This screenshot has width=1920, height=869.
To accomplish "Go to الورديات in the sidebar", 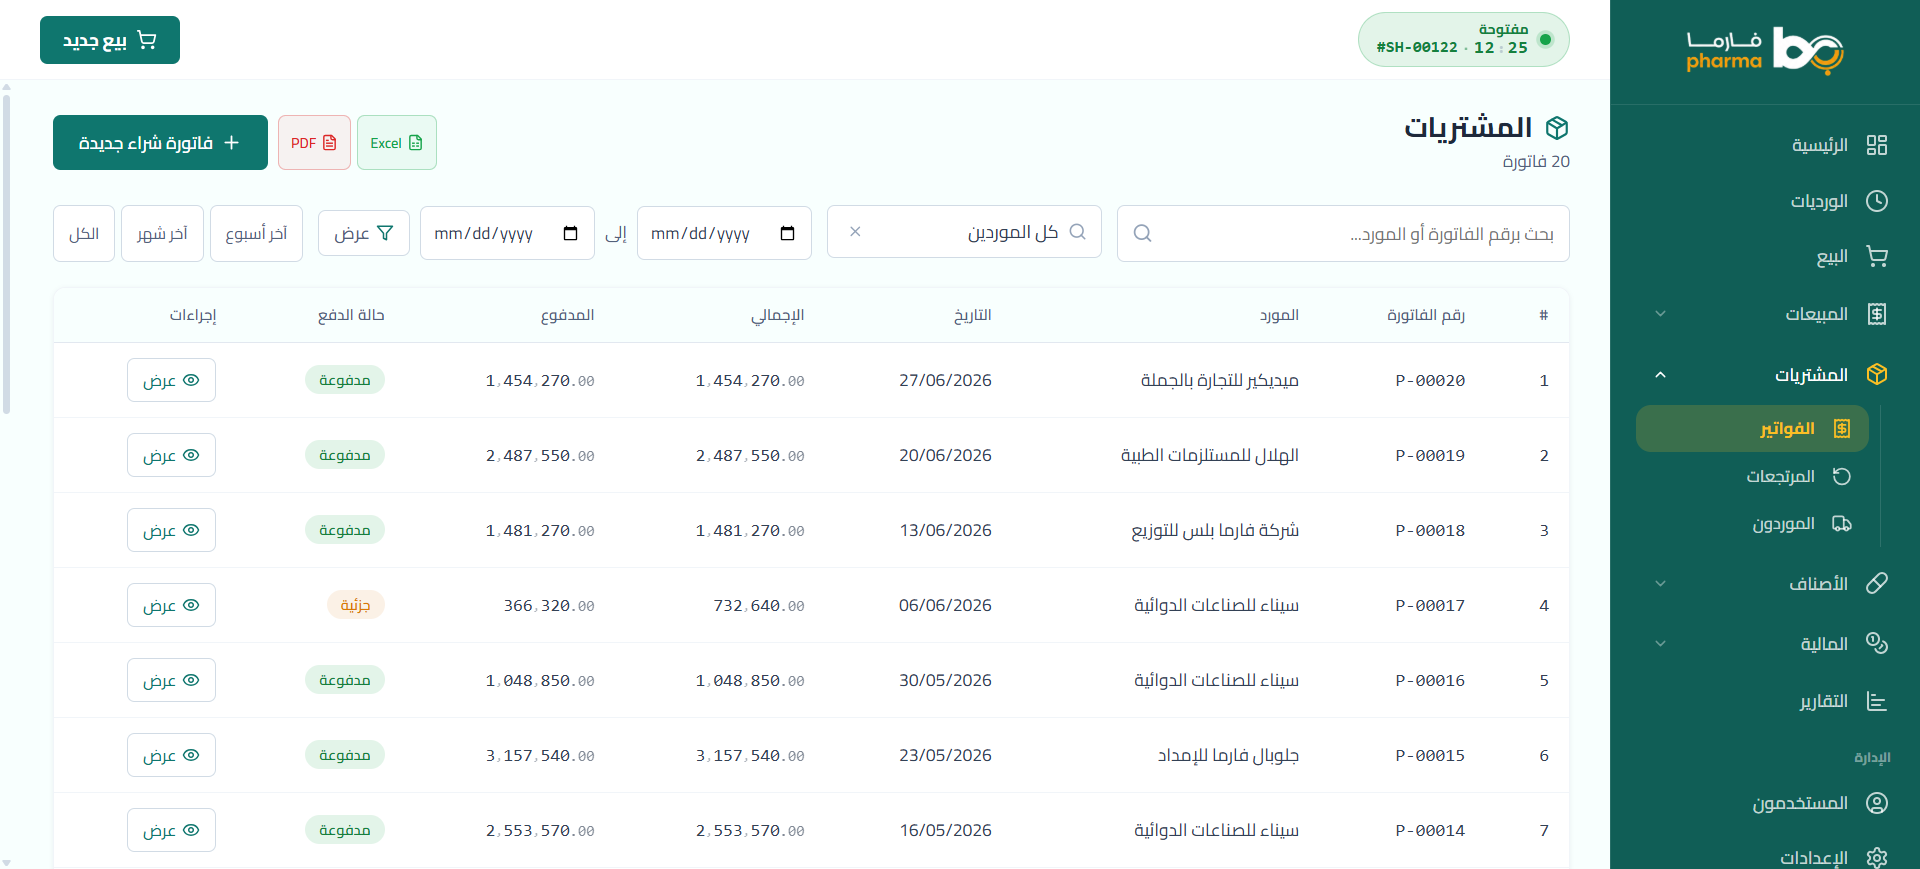I will (1765, 201).
